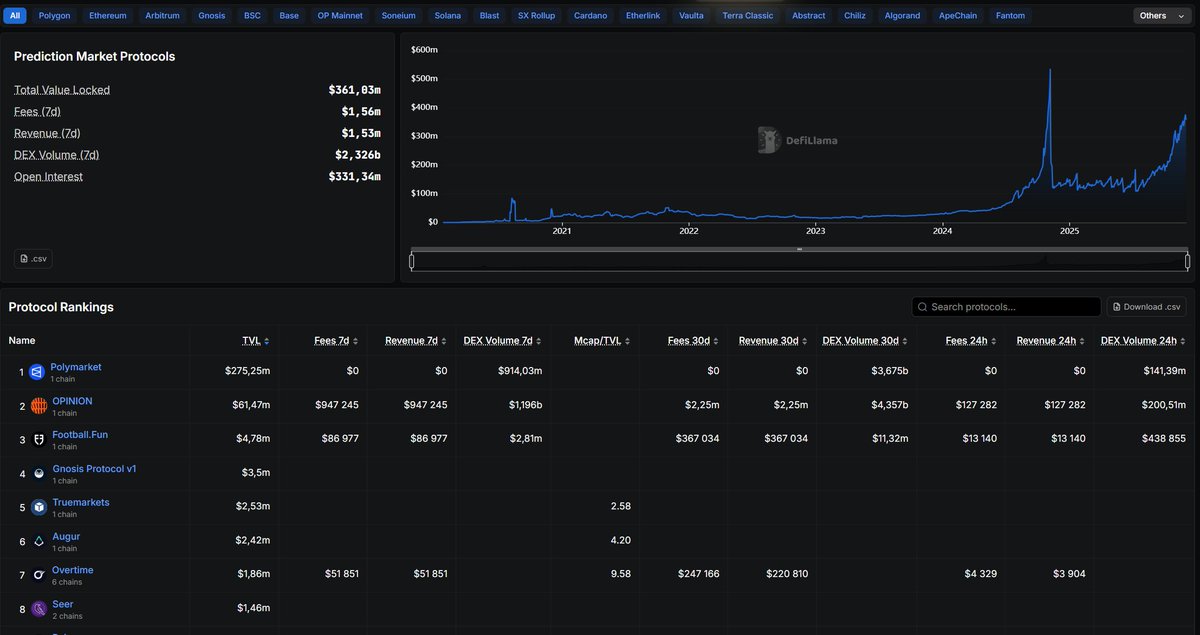
Task: Click the DEX Volume (7d) label
Action: point(56,155)
